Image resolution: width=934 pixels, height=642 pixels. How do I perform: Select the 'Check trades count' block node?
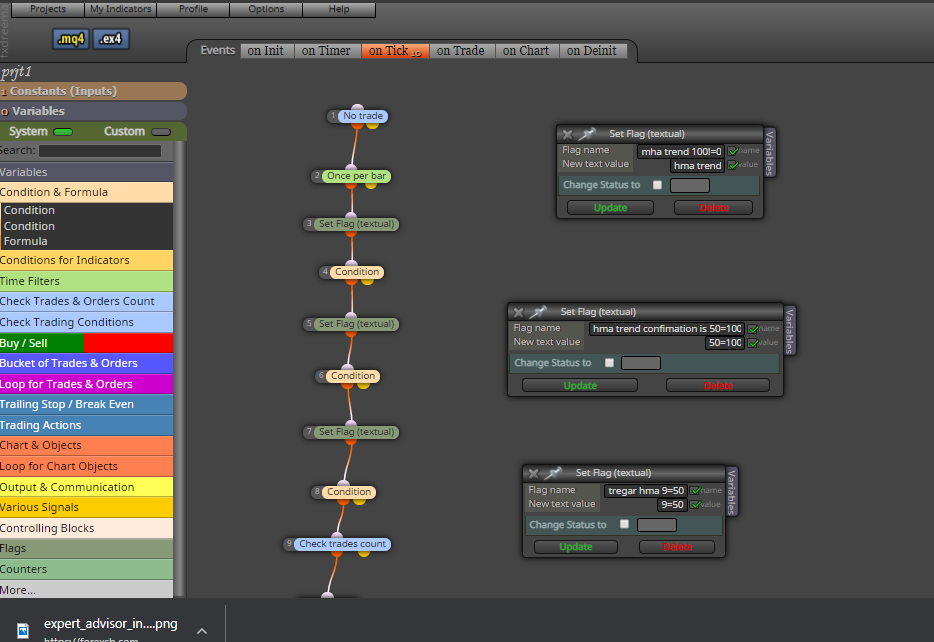point(343,544)
